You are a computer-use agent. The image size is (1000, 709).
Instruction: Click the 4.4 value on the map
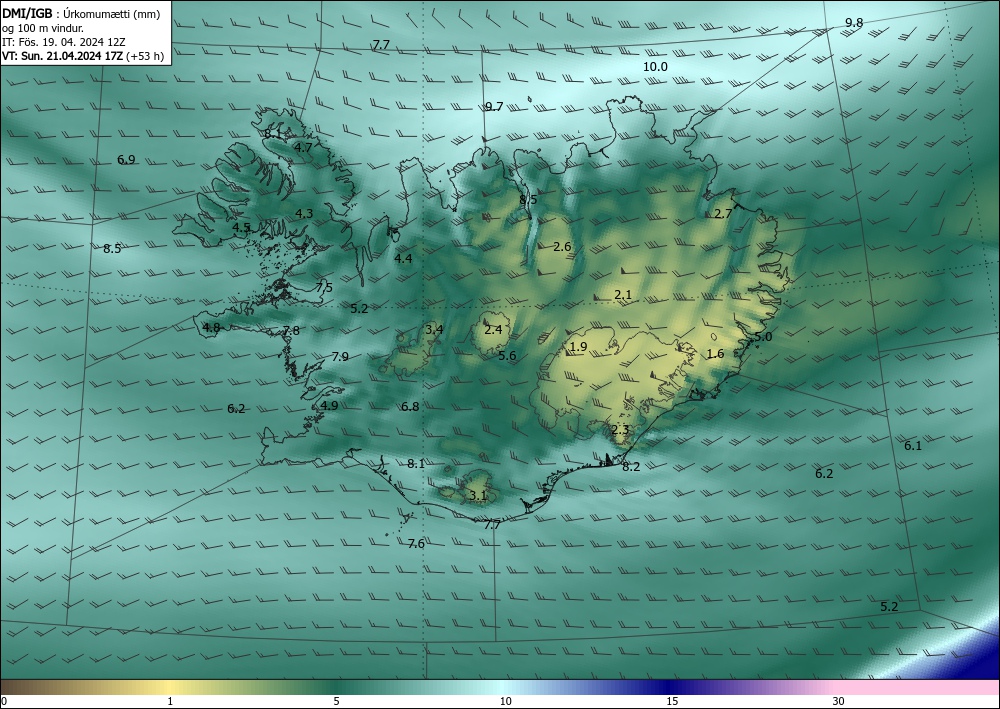[403, 258]
